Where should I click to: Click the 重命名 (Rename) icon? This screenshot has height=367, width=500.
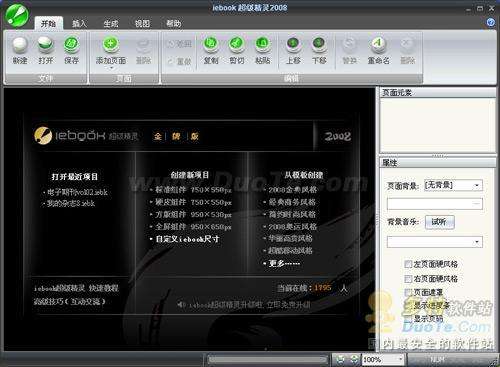[x=378, y=45]
